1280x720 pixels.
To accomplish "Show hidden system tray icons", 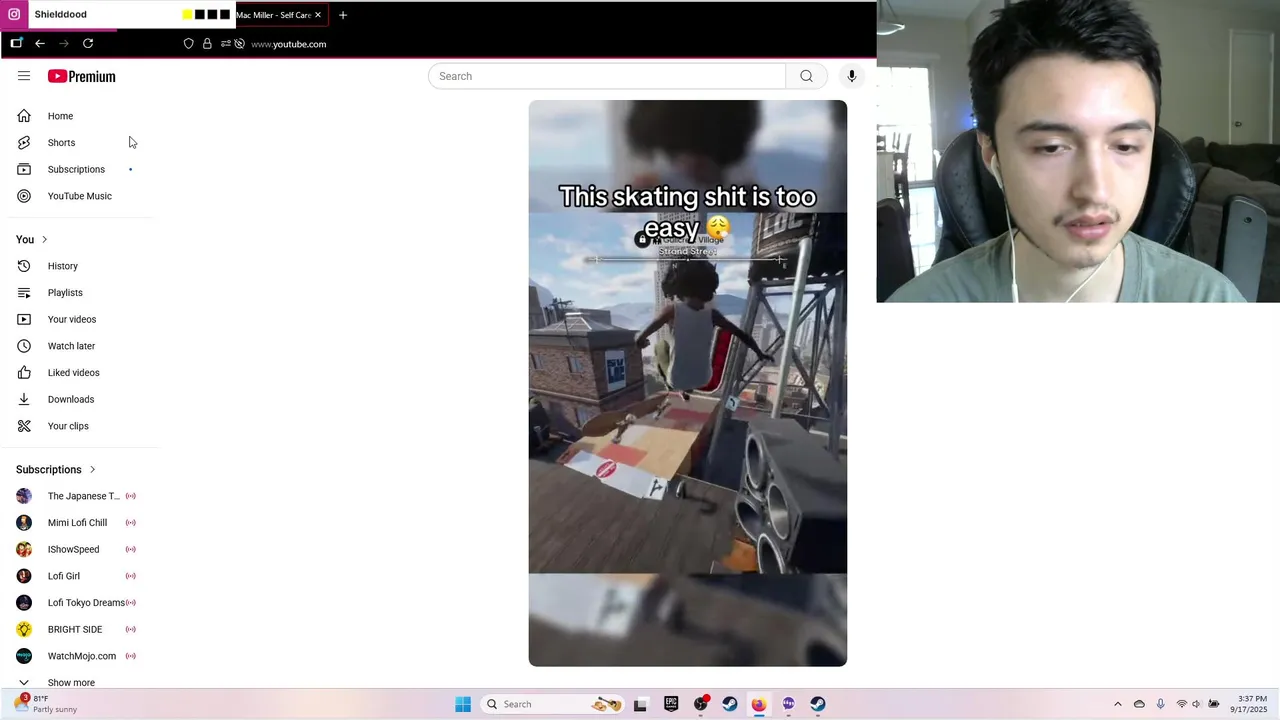I will [x=1118, y=704].
